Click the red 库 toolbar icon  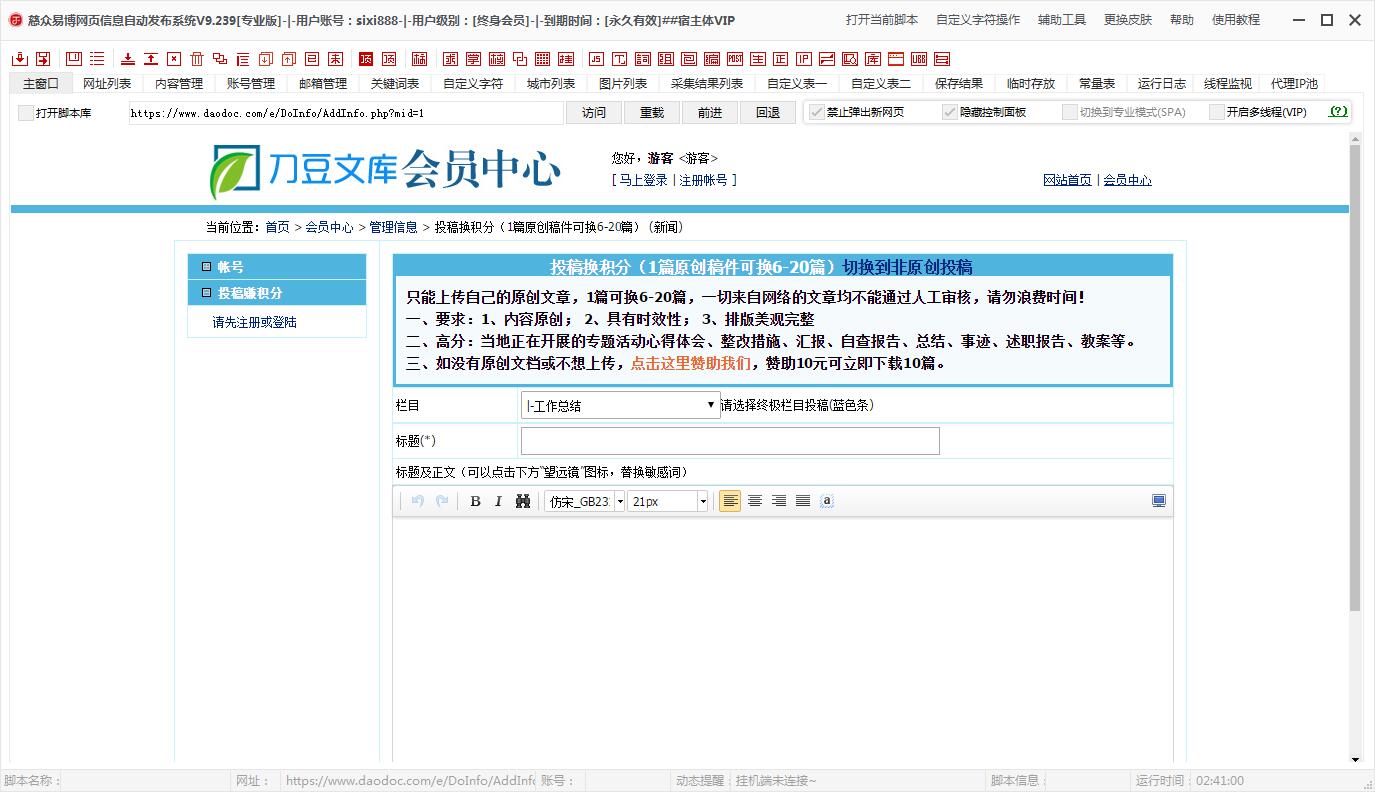click(873, 59)
